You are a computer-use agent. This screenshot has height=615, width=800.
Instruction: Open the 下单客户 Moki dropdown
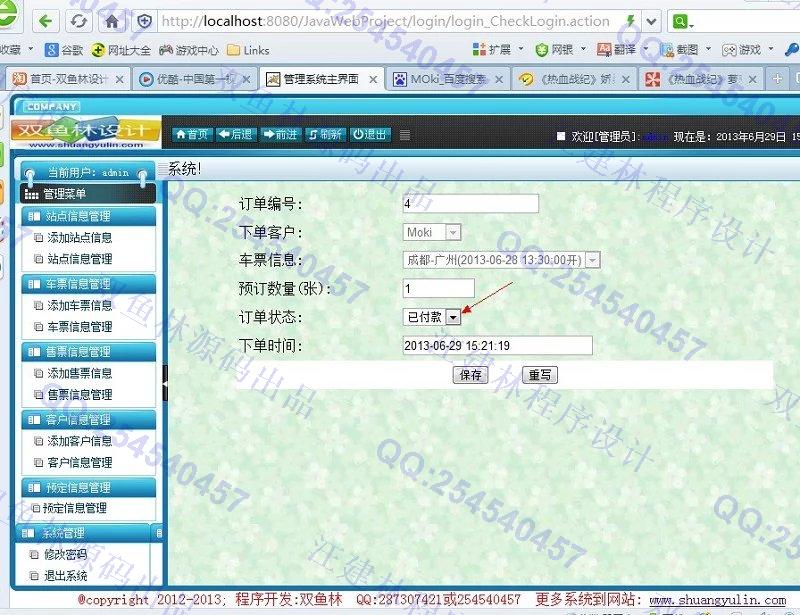[432, 232]
